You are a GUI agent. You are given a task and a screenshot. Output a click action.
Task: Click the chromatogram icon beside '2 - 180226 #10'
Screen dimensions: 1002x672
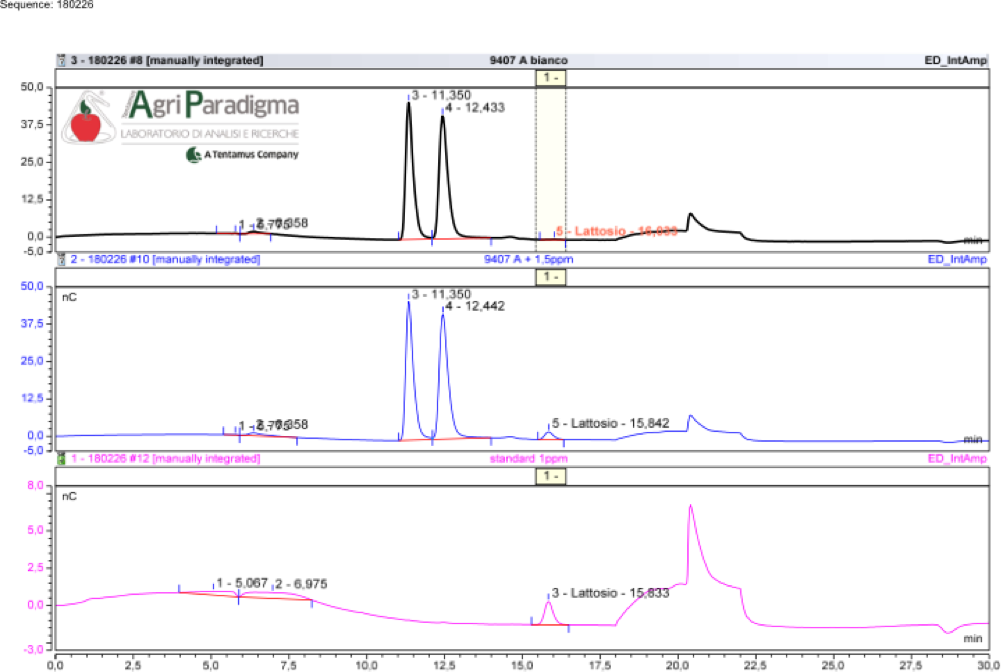point(61,259)
